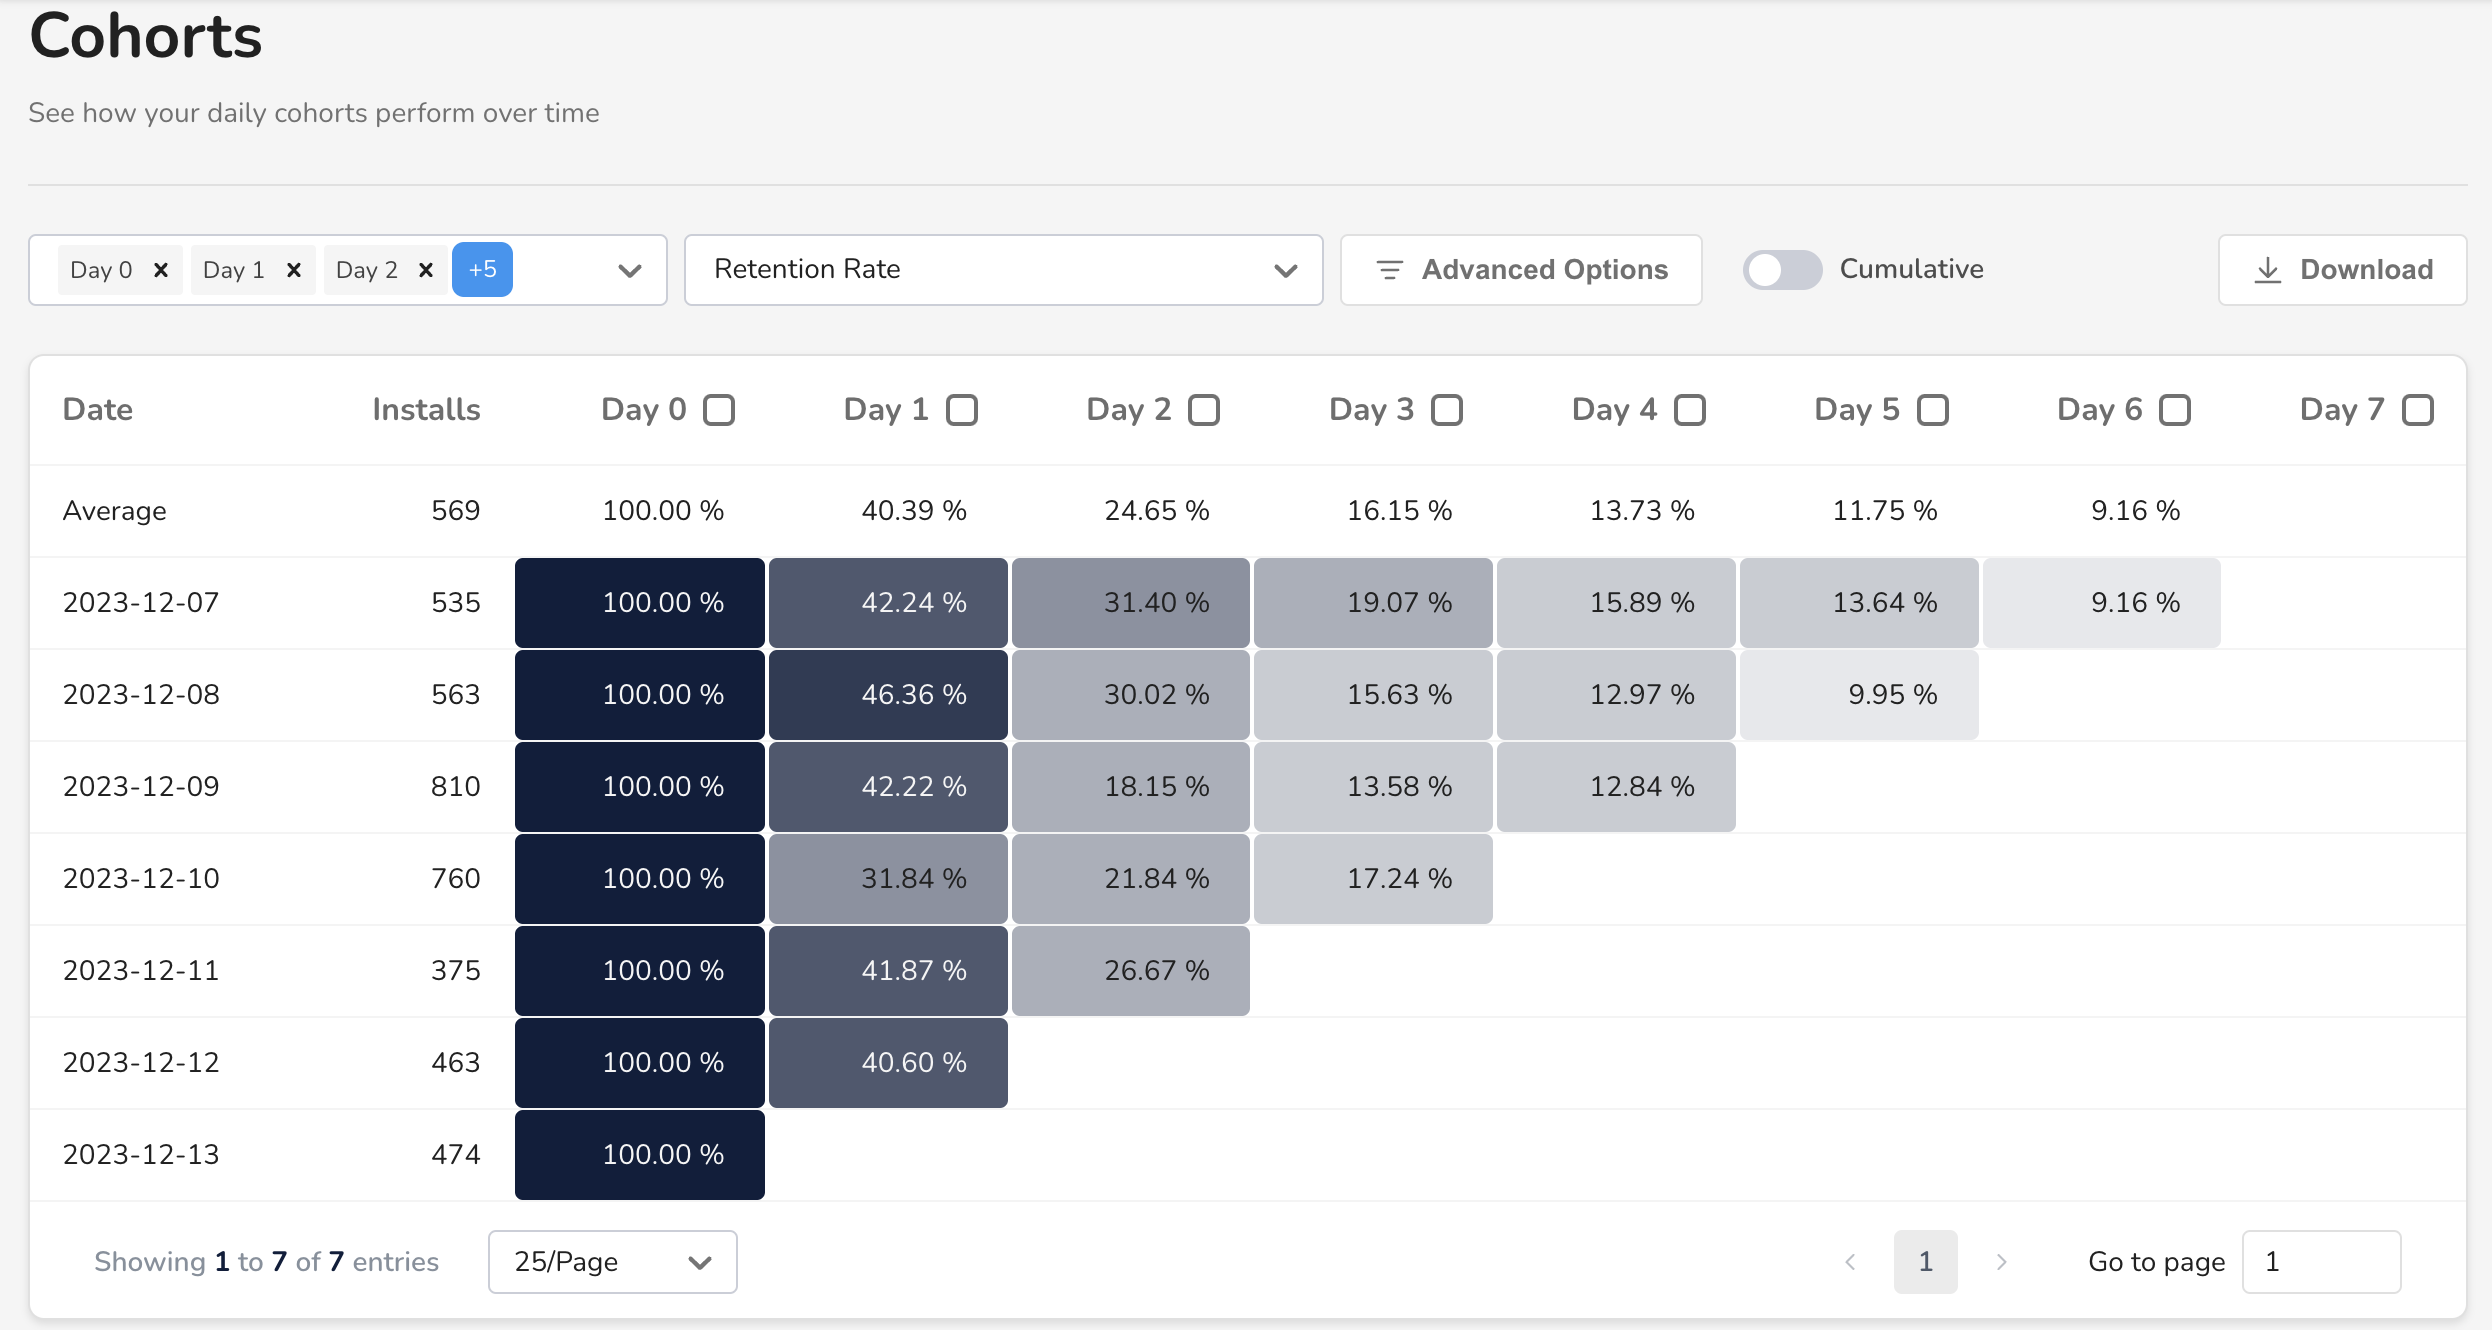This screenshot has height=1330, width=2492.
Task: Focus the Go to page input
Action: [x=2321, y=1262]
